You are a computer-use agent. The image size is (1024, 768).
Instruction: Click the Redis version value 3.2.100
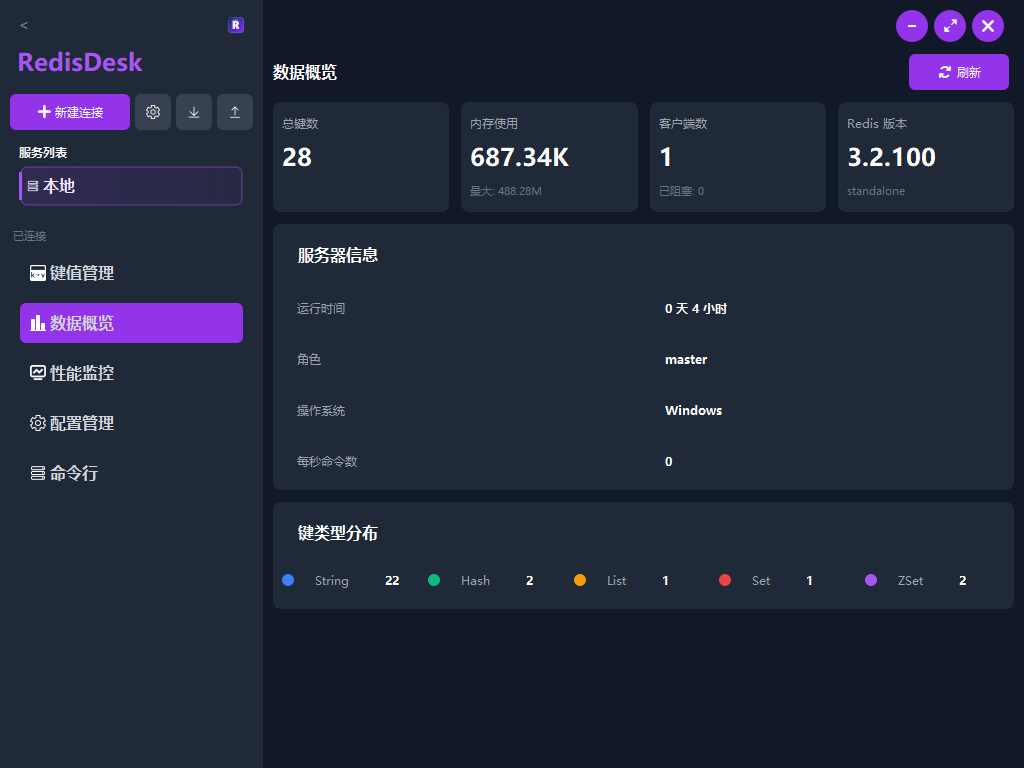(891, 157)
